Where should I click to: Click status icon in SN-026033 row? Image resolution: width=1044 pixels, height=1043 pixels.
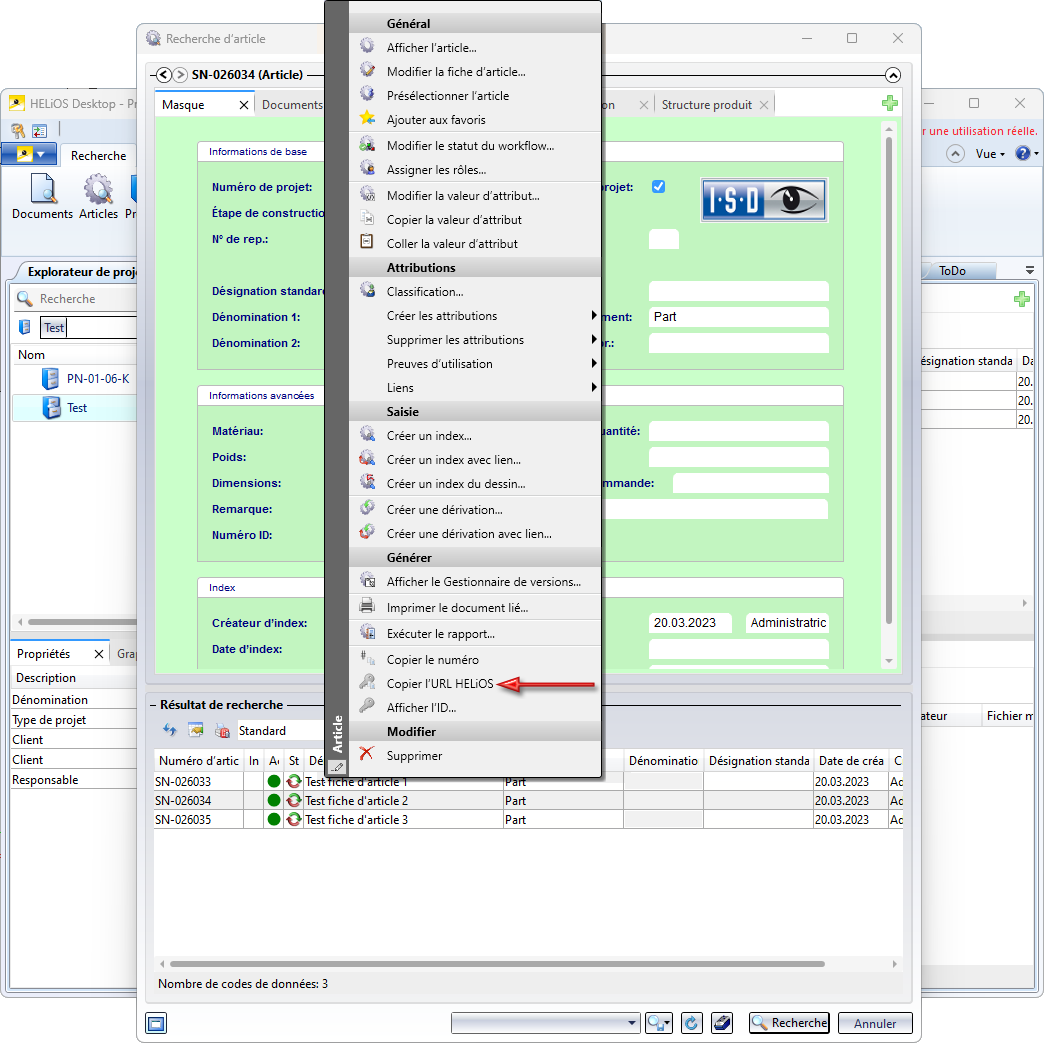pyautogui.click(x=293, y=782)
